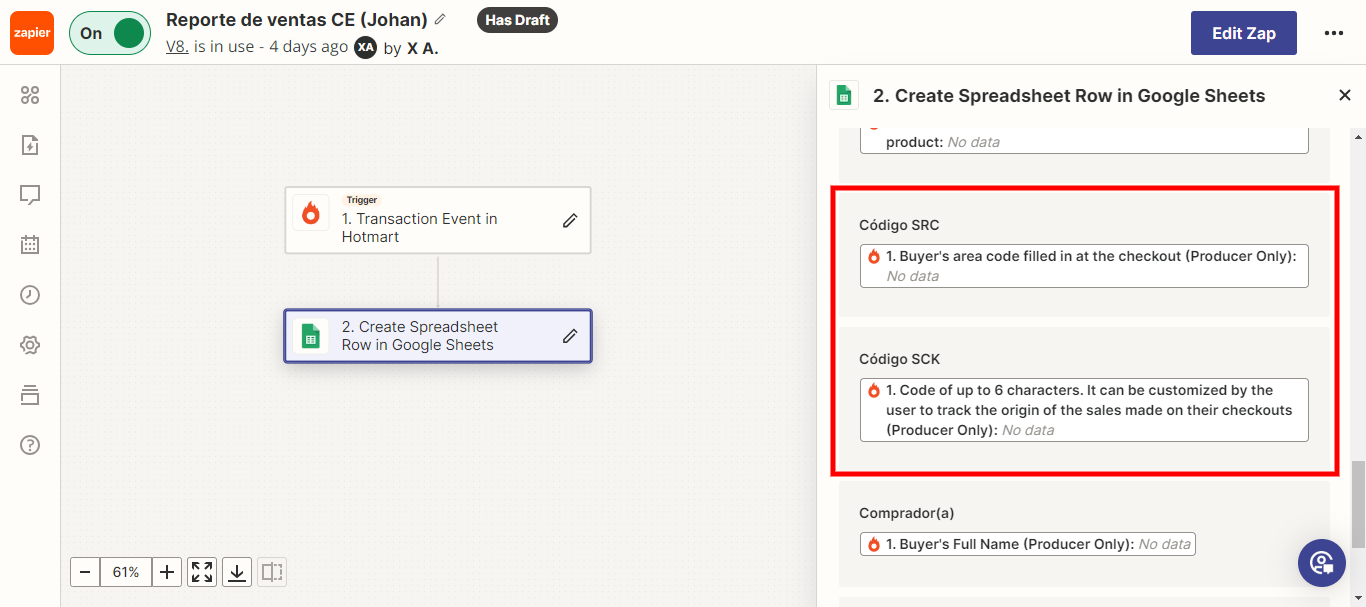Viewport: 1366px width, 607px height.
Task: Click the product No data field
Action: (x=1084, y=142)
